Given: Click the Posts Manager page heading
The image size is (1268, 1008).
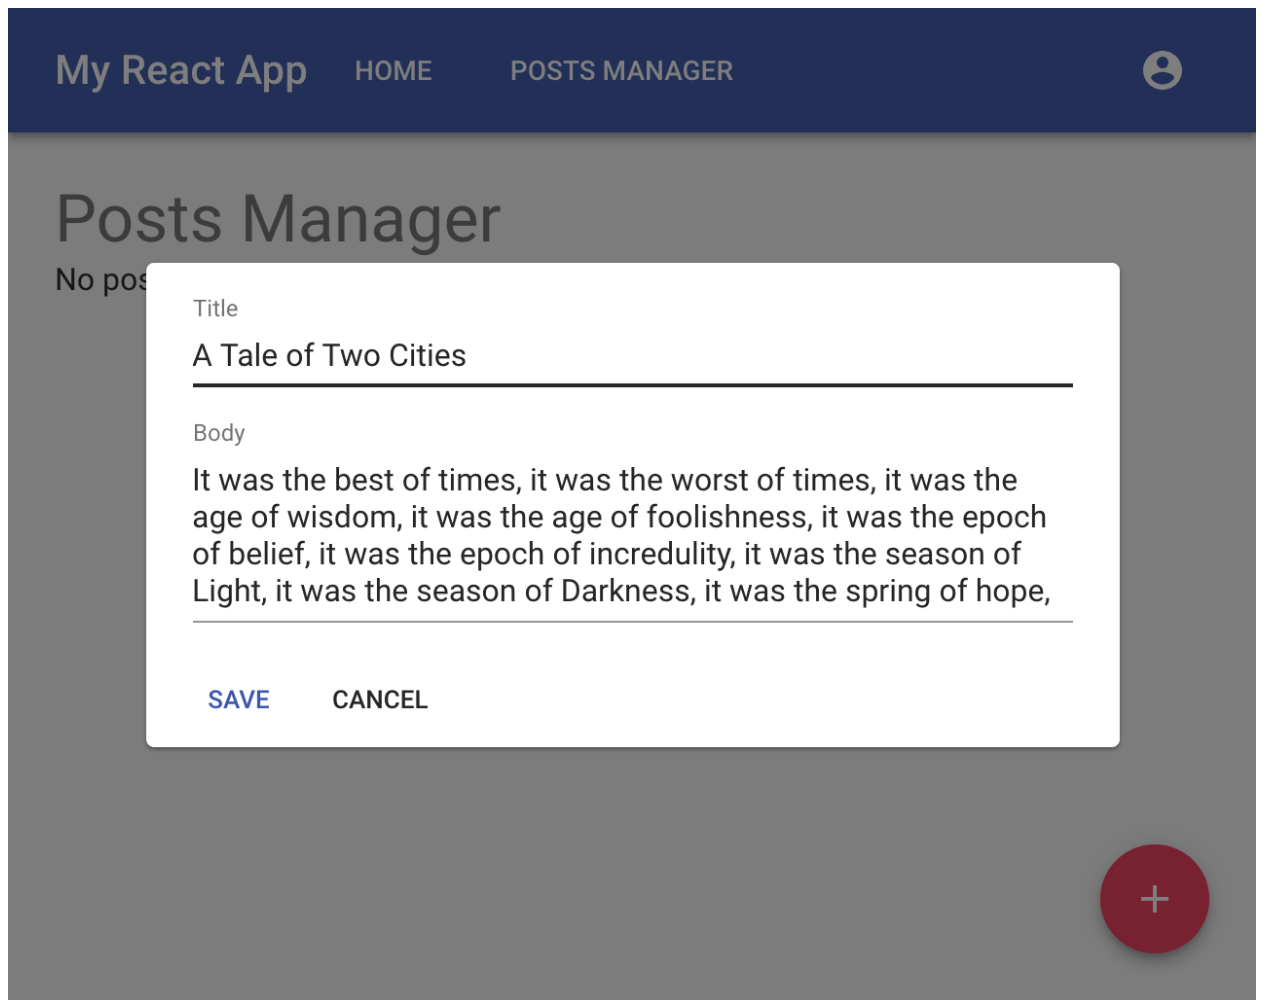Looking at the screenshot, I should tap(278, 219).
